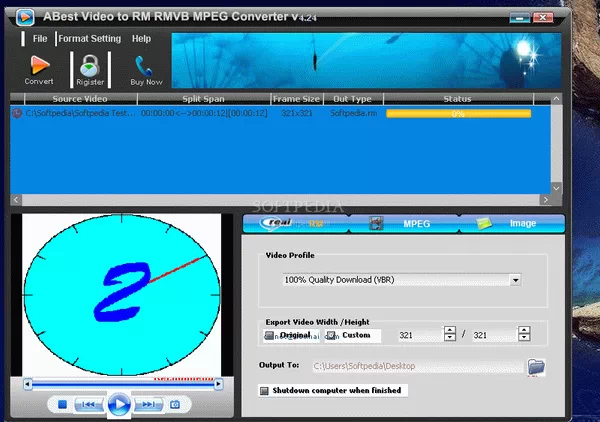Viewport: 600px width, 422px height.
Task: Close the converter window
Action: (543, 17)
